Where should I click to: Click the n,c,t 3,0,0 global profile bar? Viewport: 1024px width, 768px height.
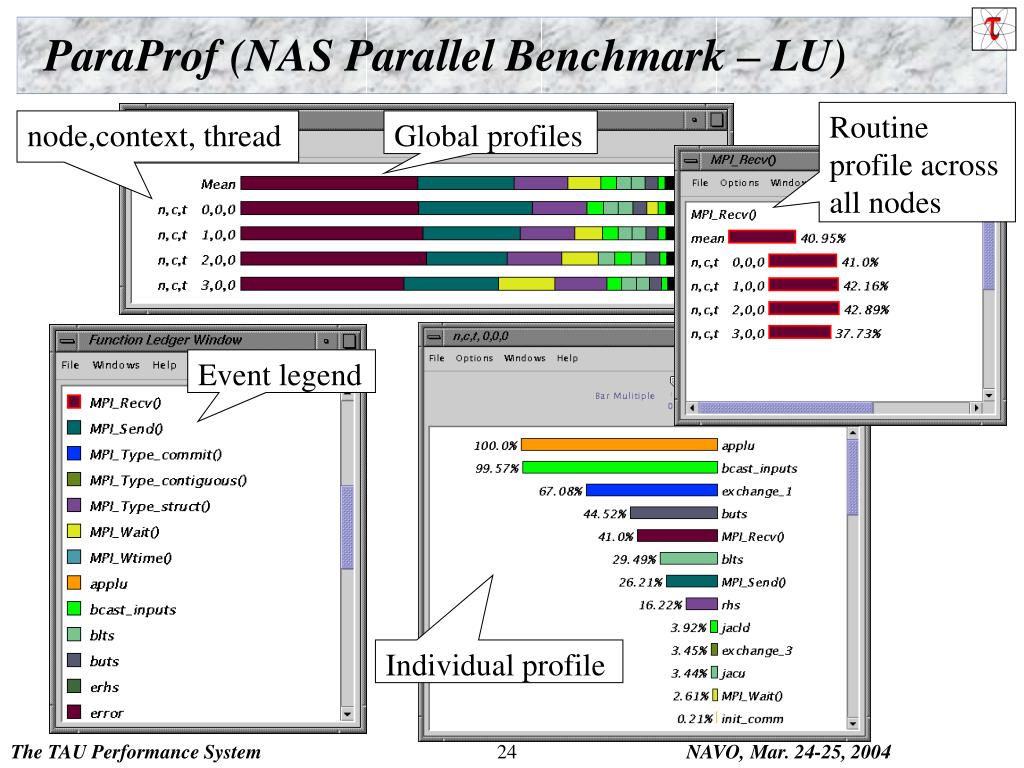(x=457, y=283)
